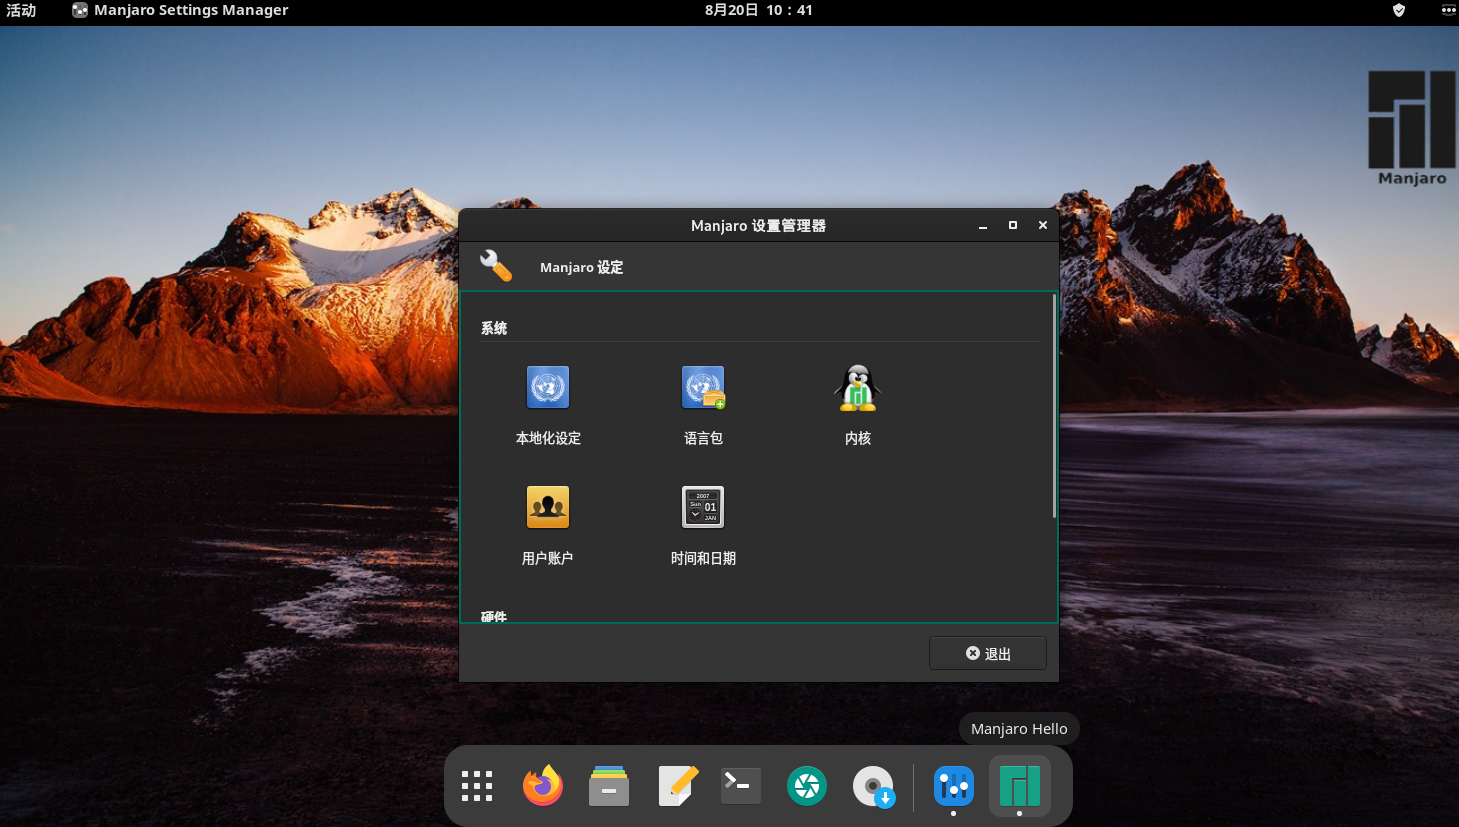
Task: Open the system menu at top-right corner
Action: pyautogui.click(x=1448, y=10)
